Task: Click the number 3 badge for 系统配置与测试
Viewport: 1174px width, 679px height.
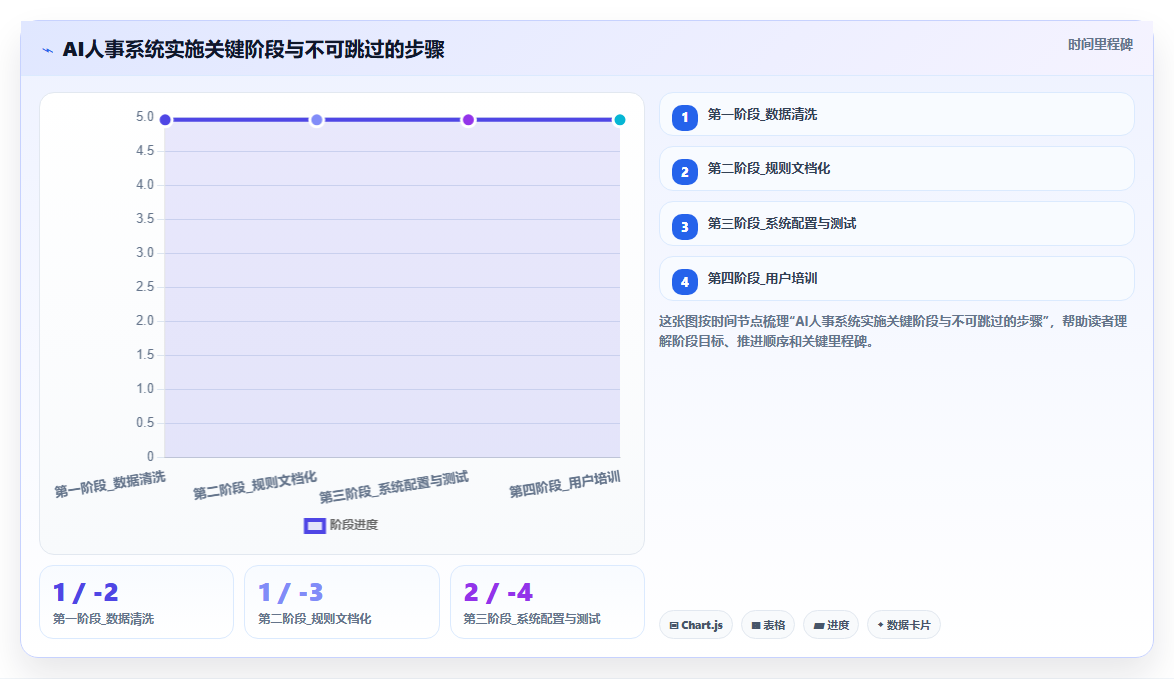Action: [x=684, y=227]
